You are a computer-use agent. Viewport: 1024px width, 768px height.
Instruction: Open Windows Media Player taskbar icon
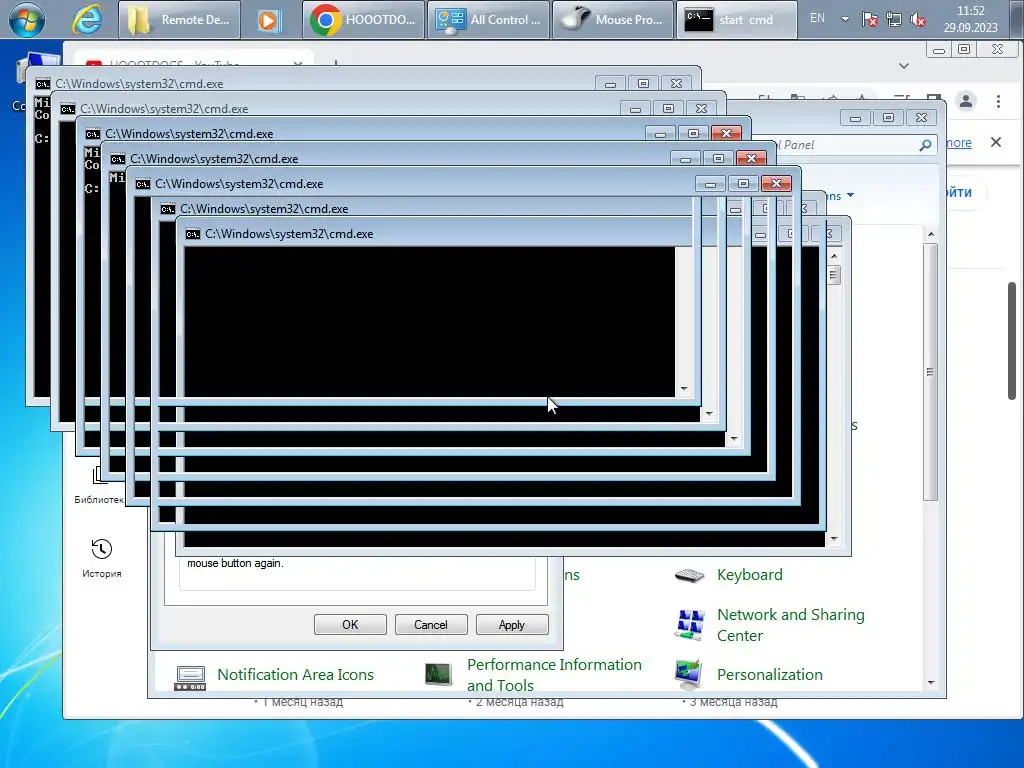[267, 20]
